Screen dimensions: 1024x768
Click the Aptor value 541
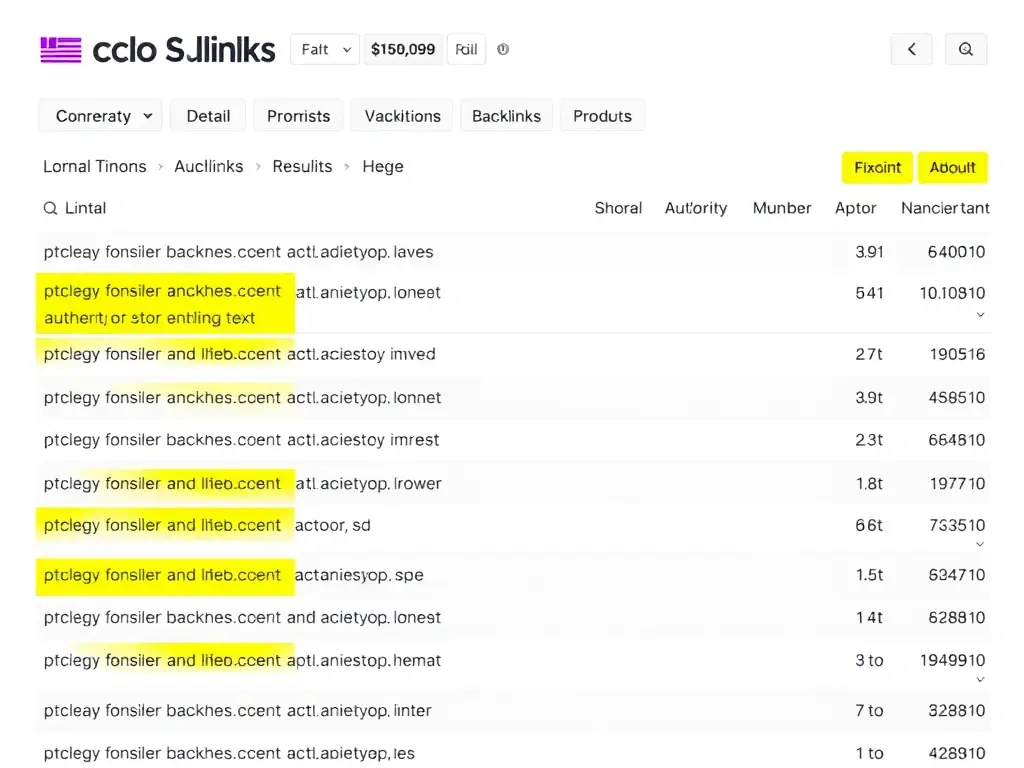pos(869,293)
